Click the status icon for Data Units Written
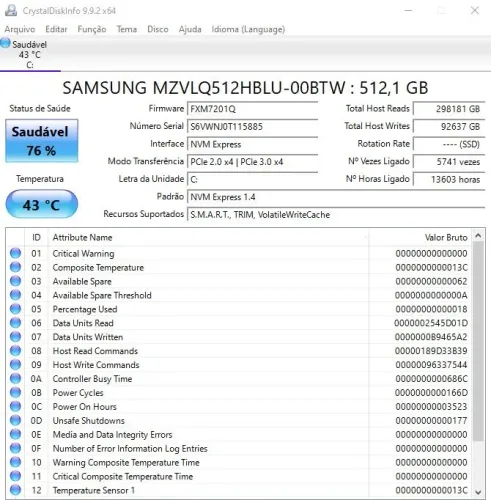Image resolution: width=491 pixels, height=500 pixels. pos(15,337)
